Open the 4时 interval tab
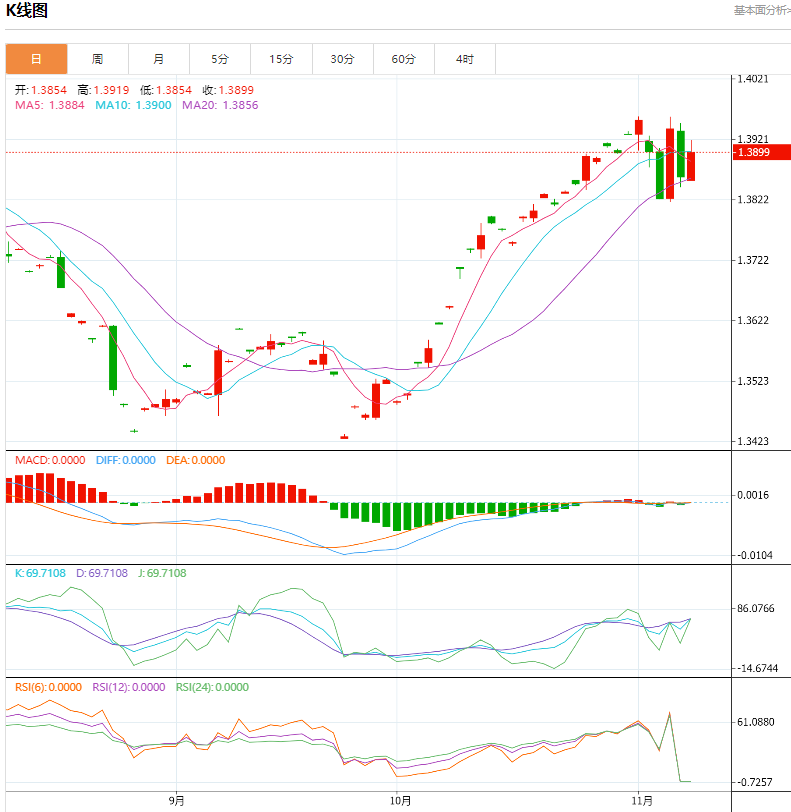The image size is (791, 812). [x=465, y=59]
